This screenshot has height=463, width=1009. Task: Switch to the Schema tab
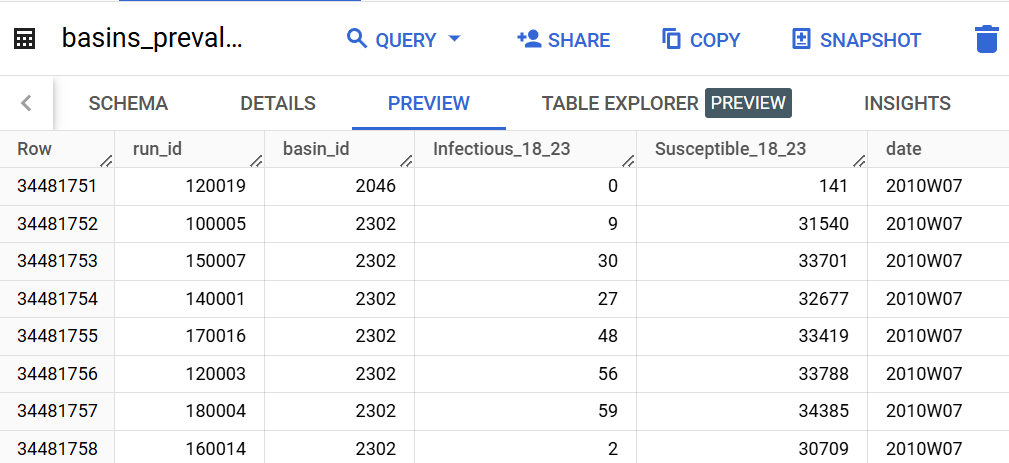128,103
